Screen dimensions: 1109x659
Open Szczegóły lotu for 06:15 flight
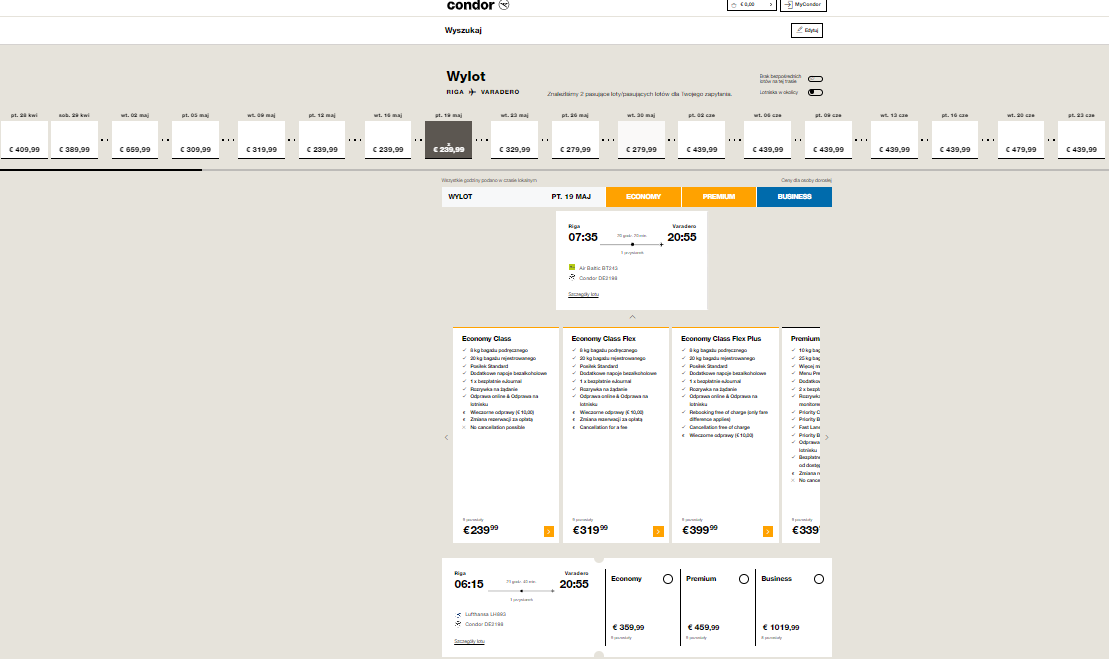[x=470, y=641]
